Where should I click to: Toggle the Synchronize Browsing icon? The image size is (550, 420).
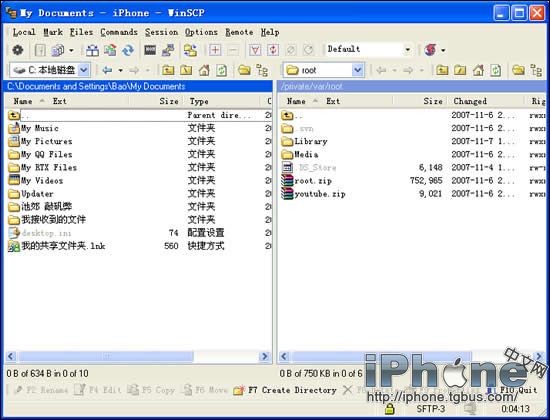tap(190, 50)
